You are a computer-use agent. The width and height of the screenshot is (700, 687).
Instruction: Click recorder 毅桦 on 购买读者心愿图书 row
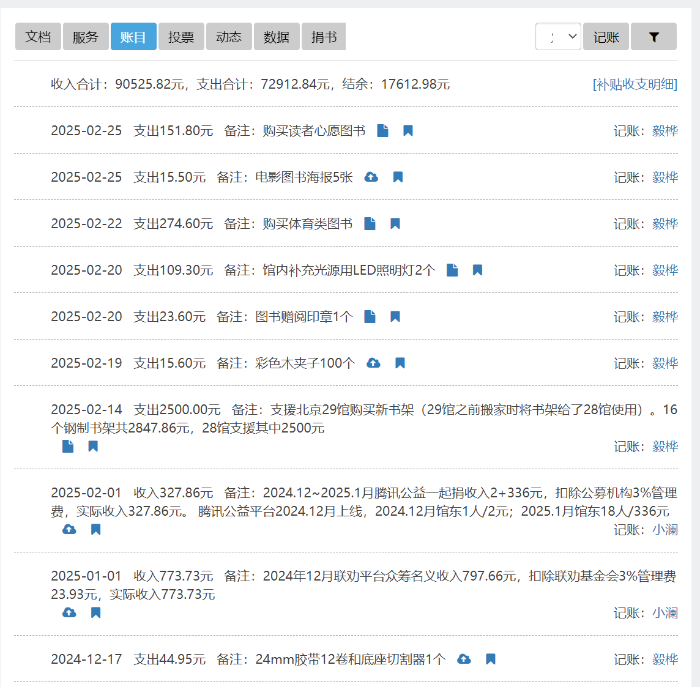pyautogui.click(x=665, y=131)
